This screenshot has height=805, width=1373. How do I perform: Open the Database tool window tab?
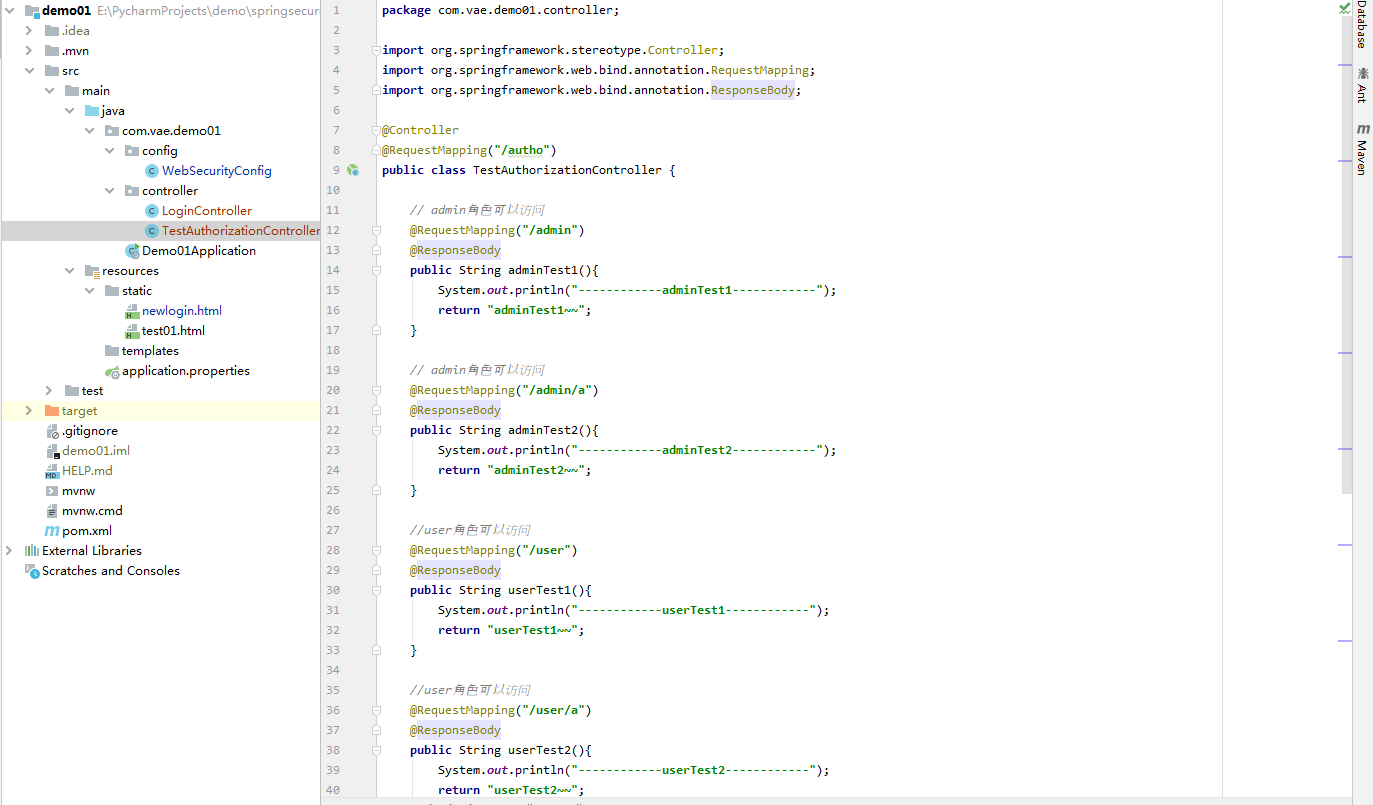pyautogui.click(x=1363, y=25)
